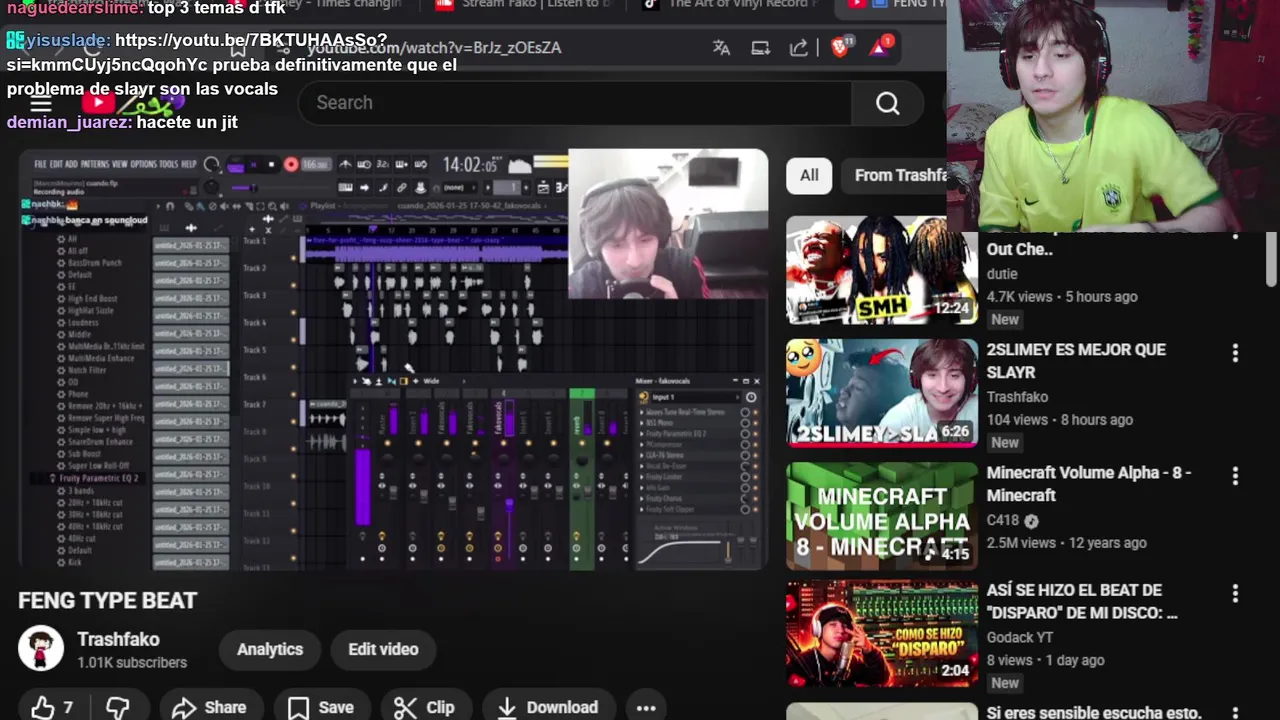The width and height of the screenshot is (1280, 720).
Task: Open Analytics for the video
Action: (x=270, y=649)
